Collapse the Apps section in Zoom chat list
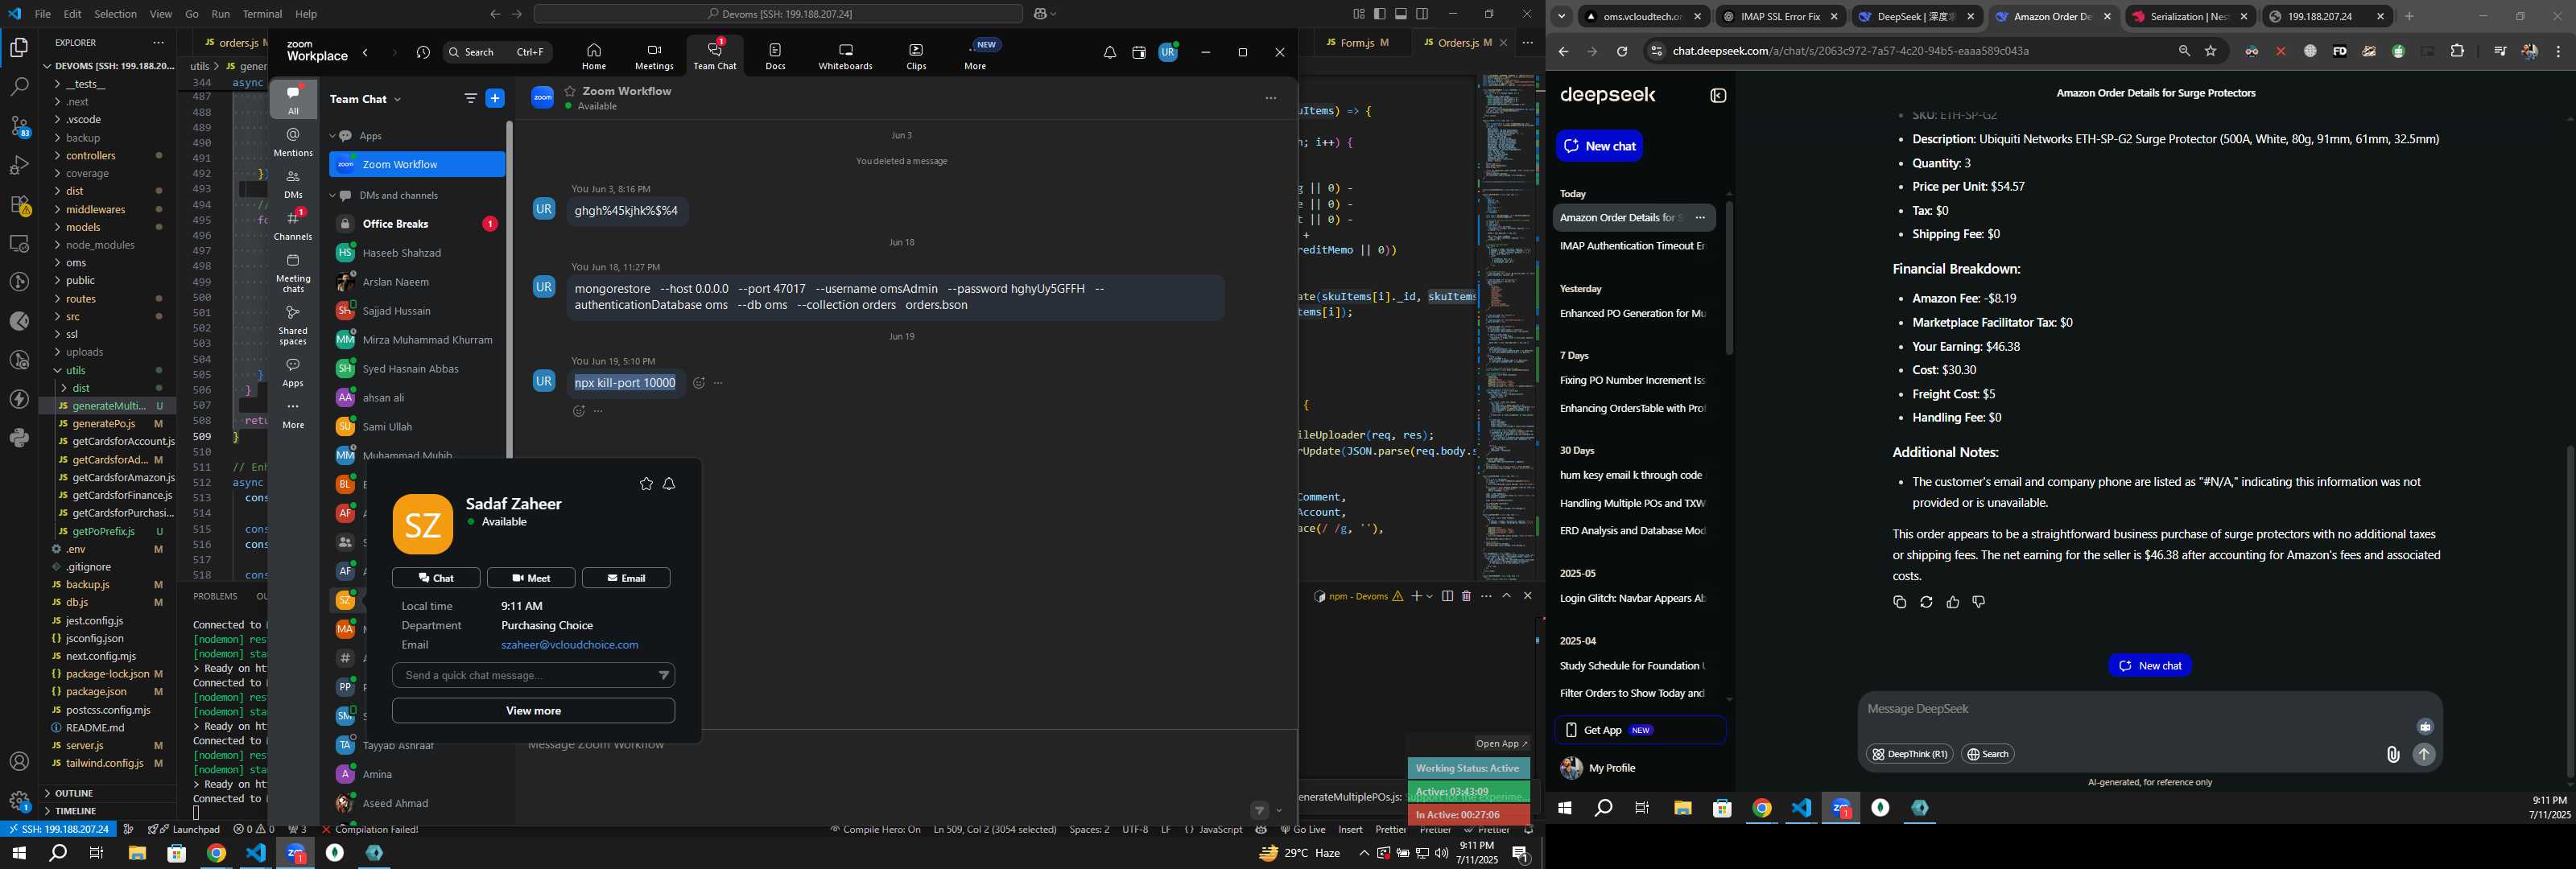 point(333,136)
